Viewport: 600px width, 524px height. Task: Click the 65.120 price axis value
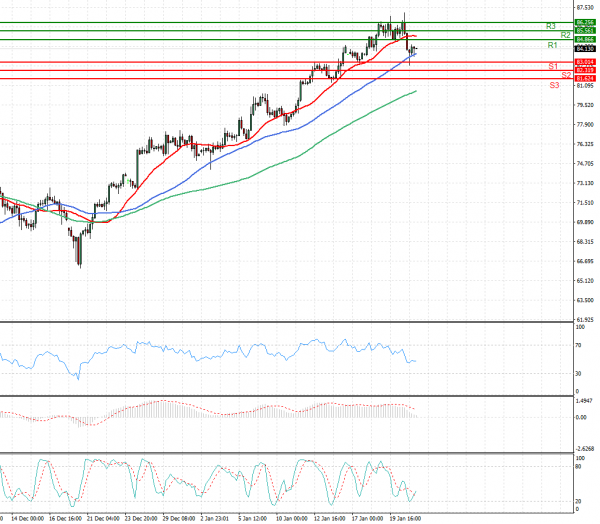coord(585,281)
